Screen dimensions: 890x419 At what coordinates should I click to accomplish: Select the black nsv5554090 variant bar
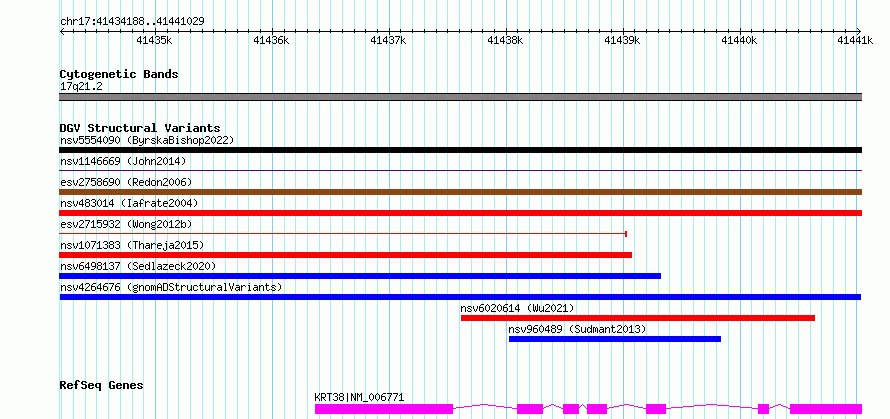click(x=461, y=150)
